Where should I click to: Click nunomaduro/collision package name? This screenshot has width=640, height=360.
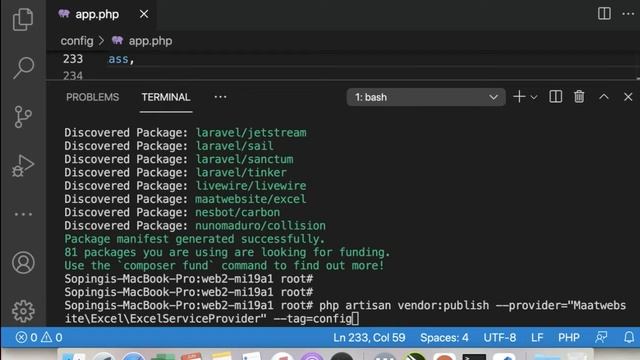click(260, 226)
